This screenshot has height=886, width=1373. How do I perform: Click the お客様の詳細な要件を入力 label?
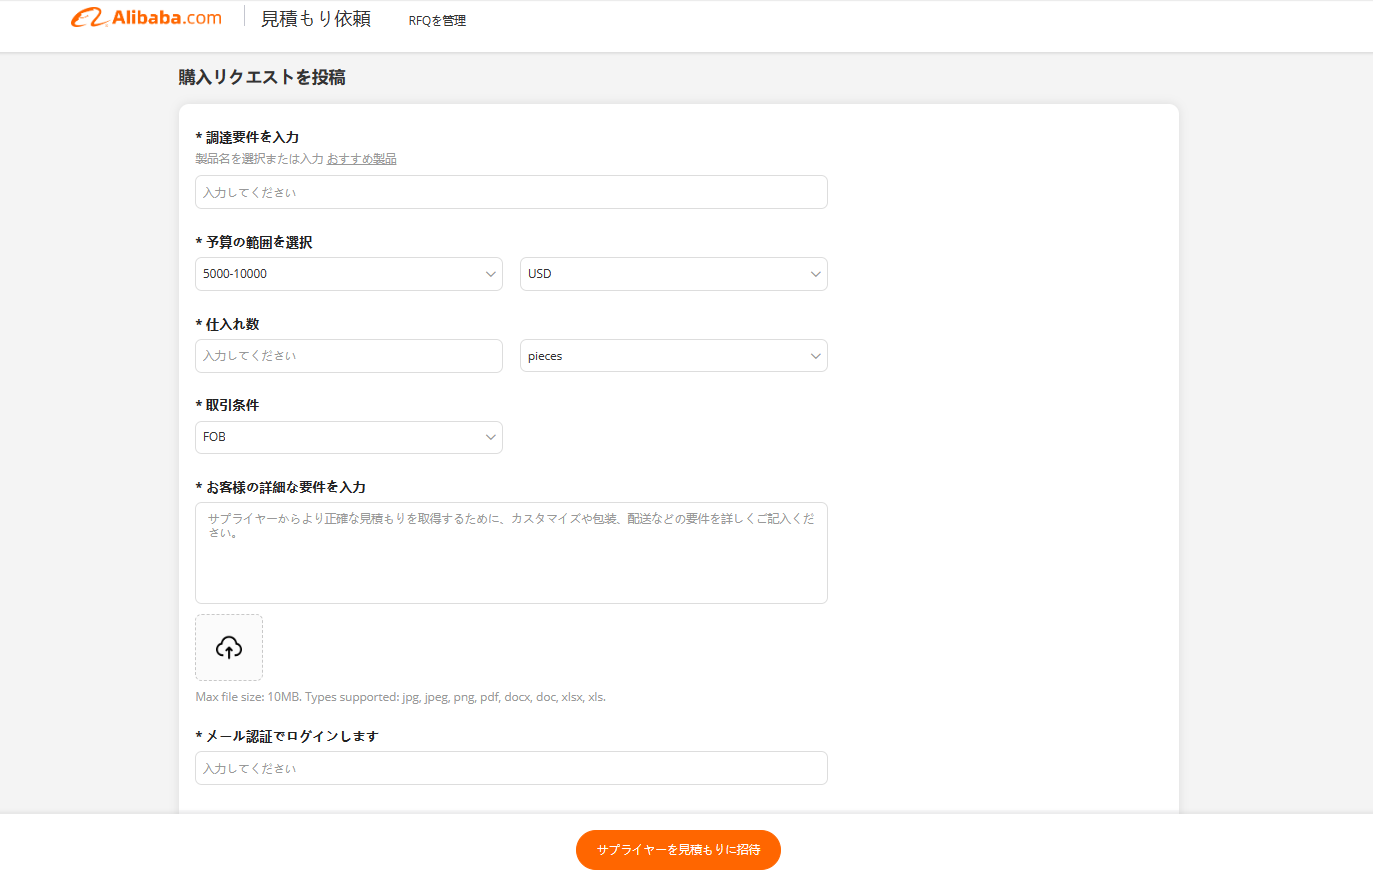281,487
